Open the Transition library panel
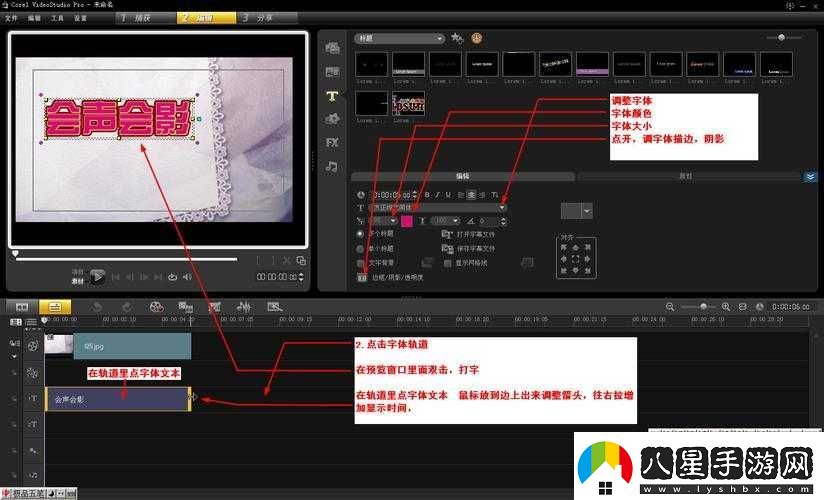 pyautogui.click(x=332, y=72)
